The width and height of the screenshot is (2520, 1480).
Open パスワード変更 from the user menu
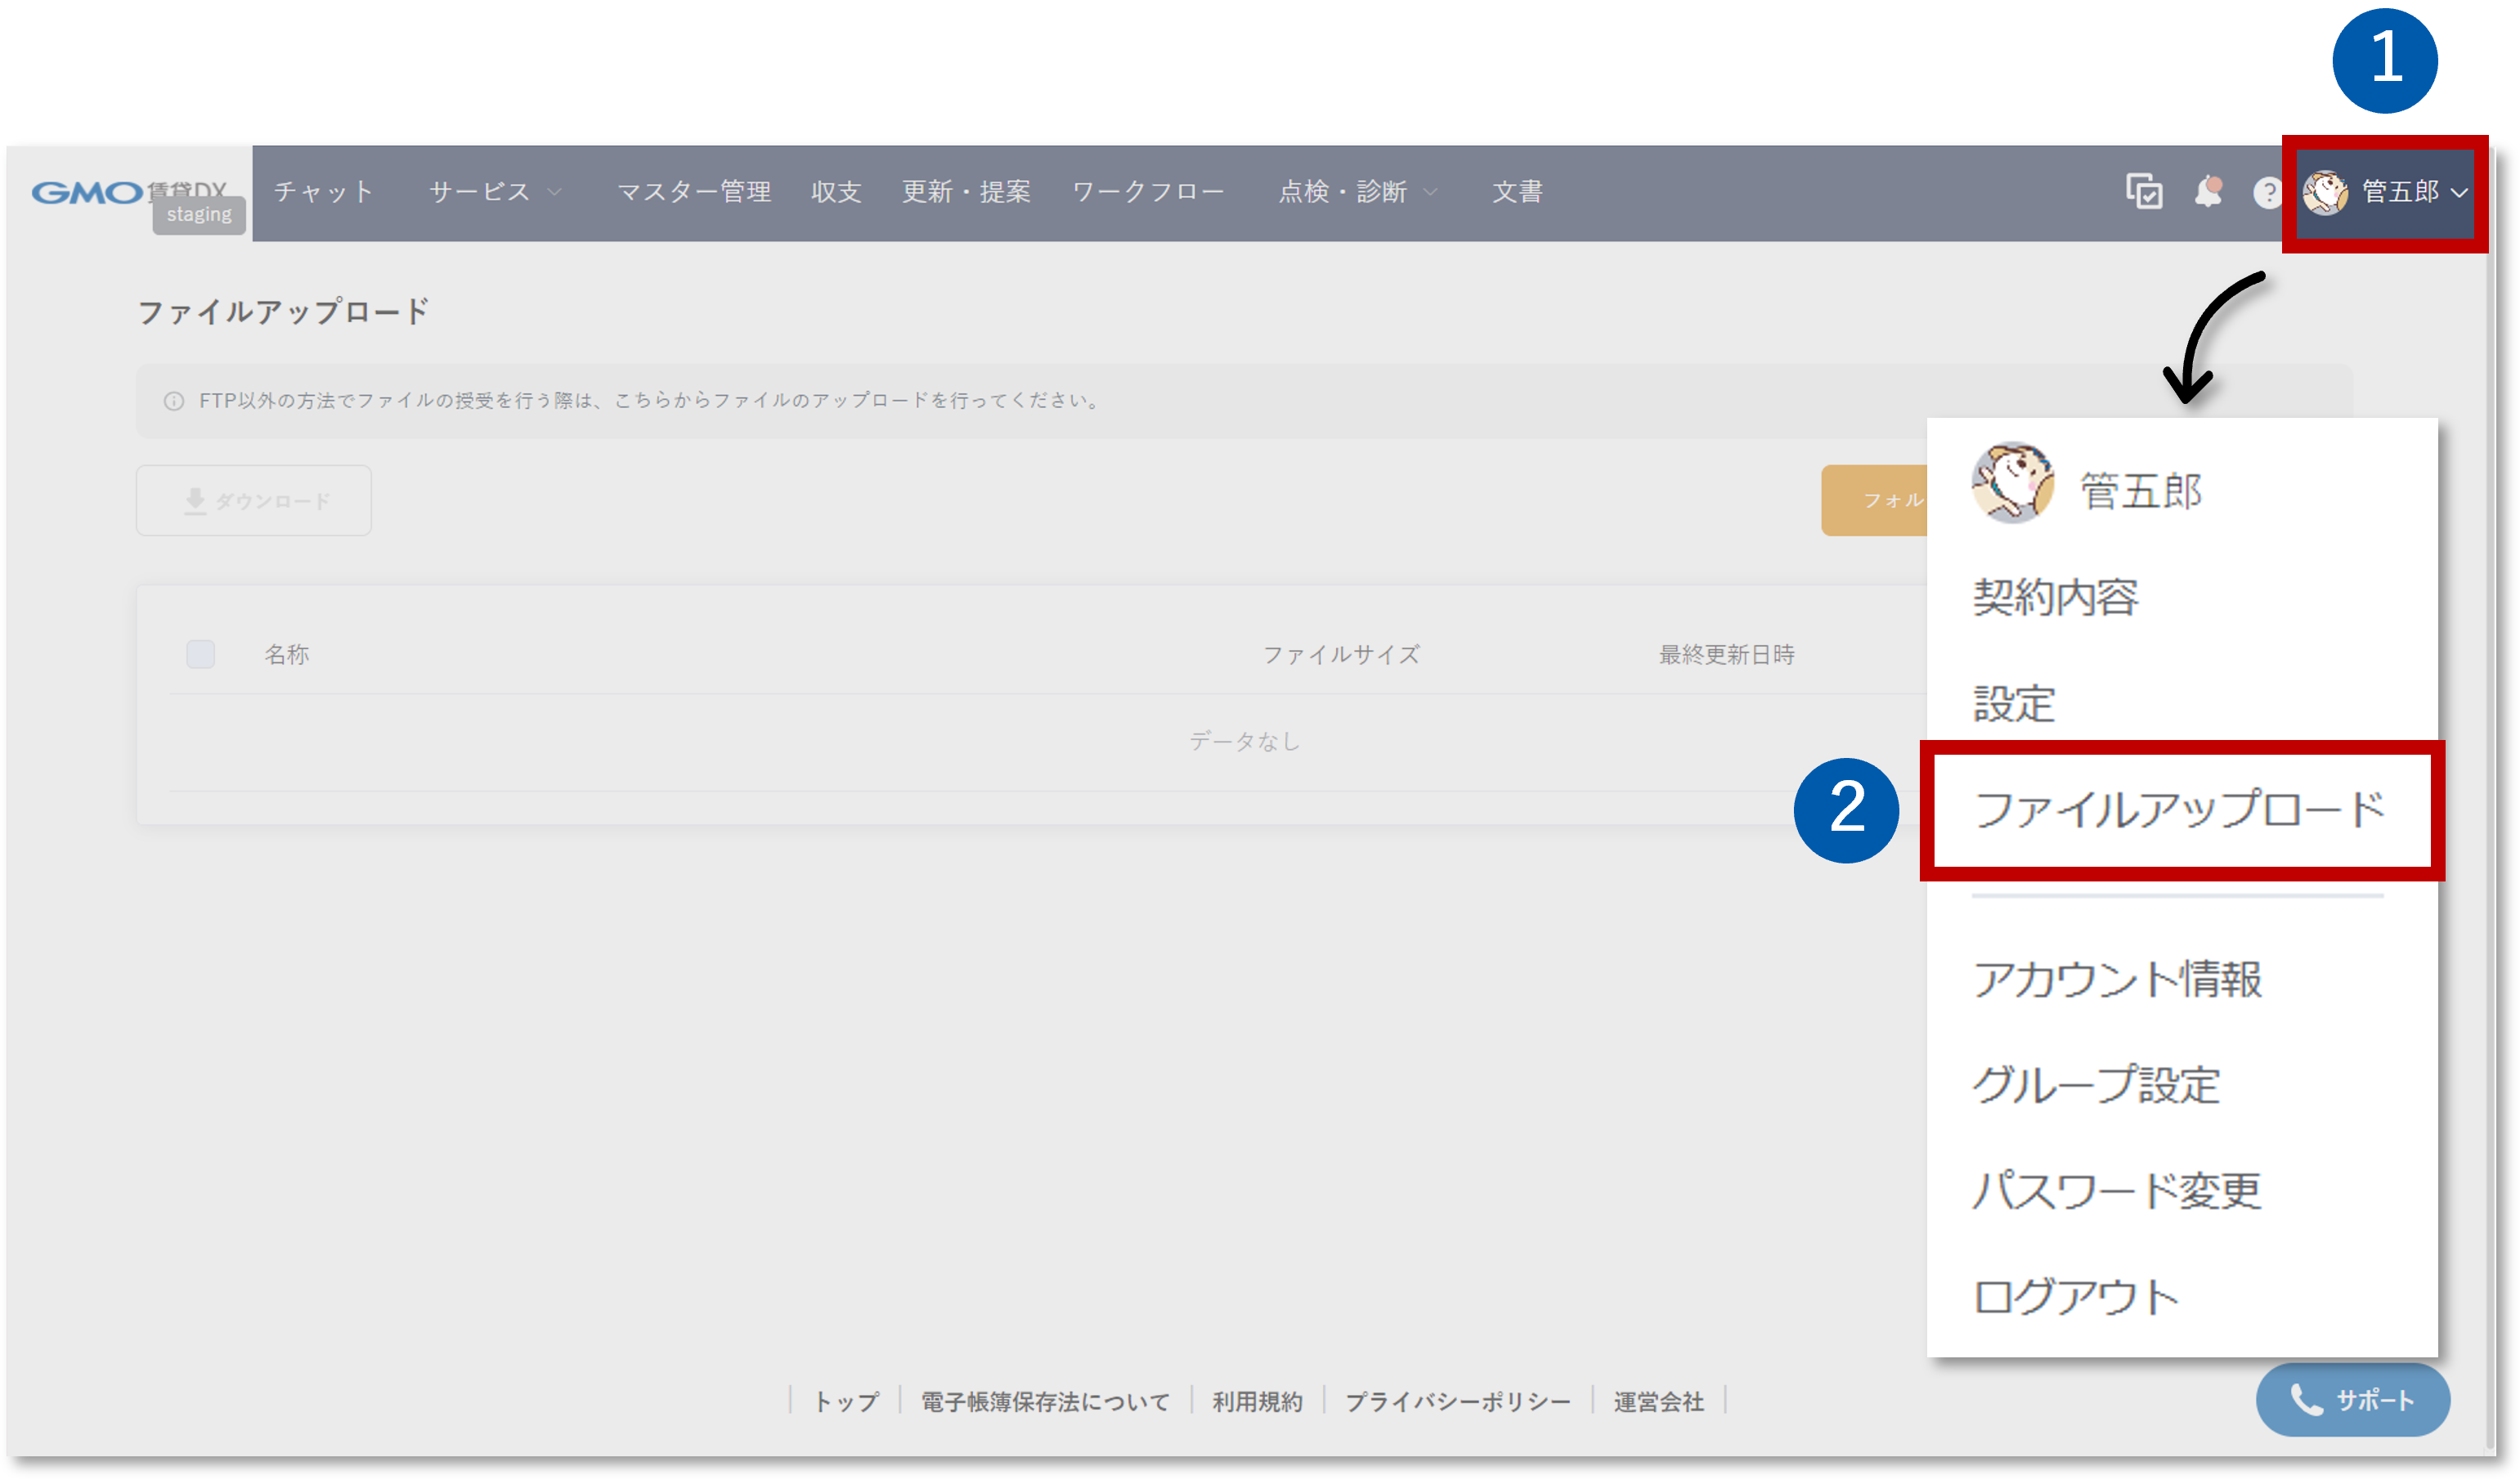2116,1190
